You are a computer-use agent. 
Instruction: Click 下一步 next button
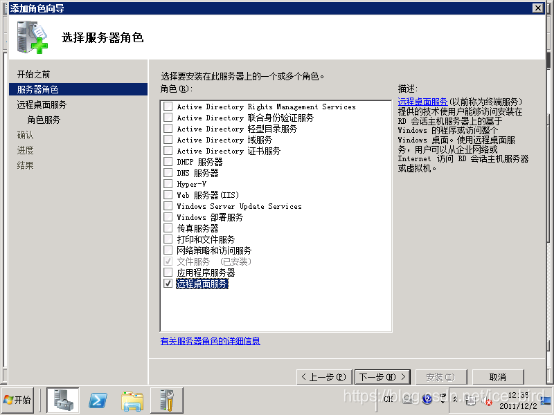pos(382,377)
